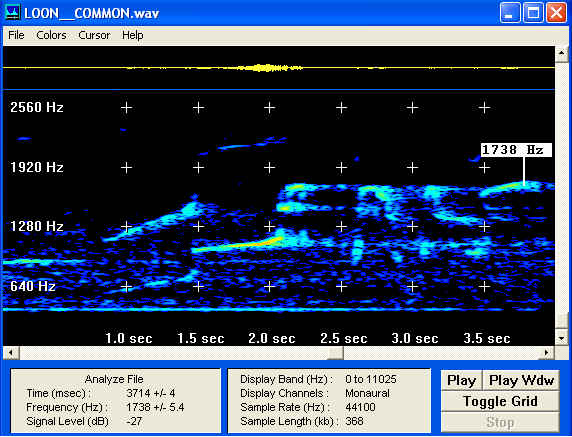Open the Colors menu
The width and height of the screenshot is (572, 437).
(x=51, y=35)
